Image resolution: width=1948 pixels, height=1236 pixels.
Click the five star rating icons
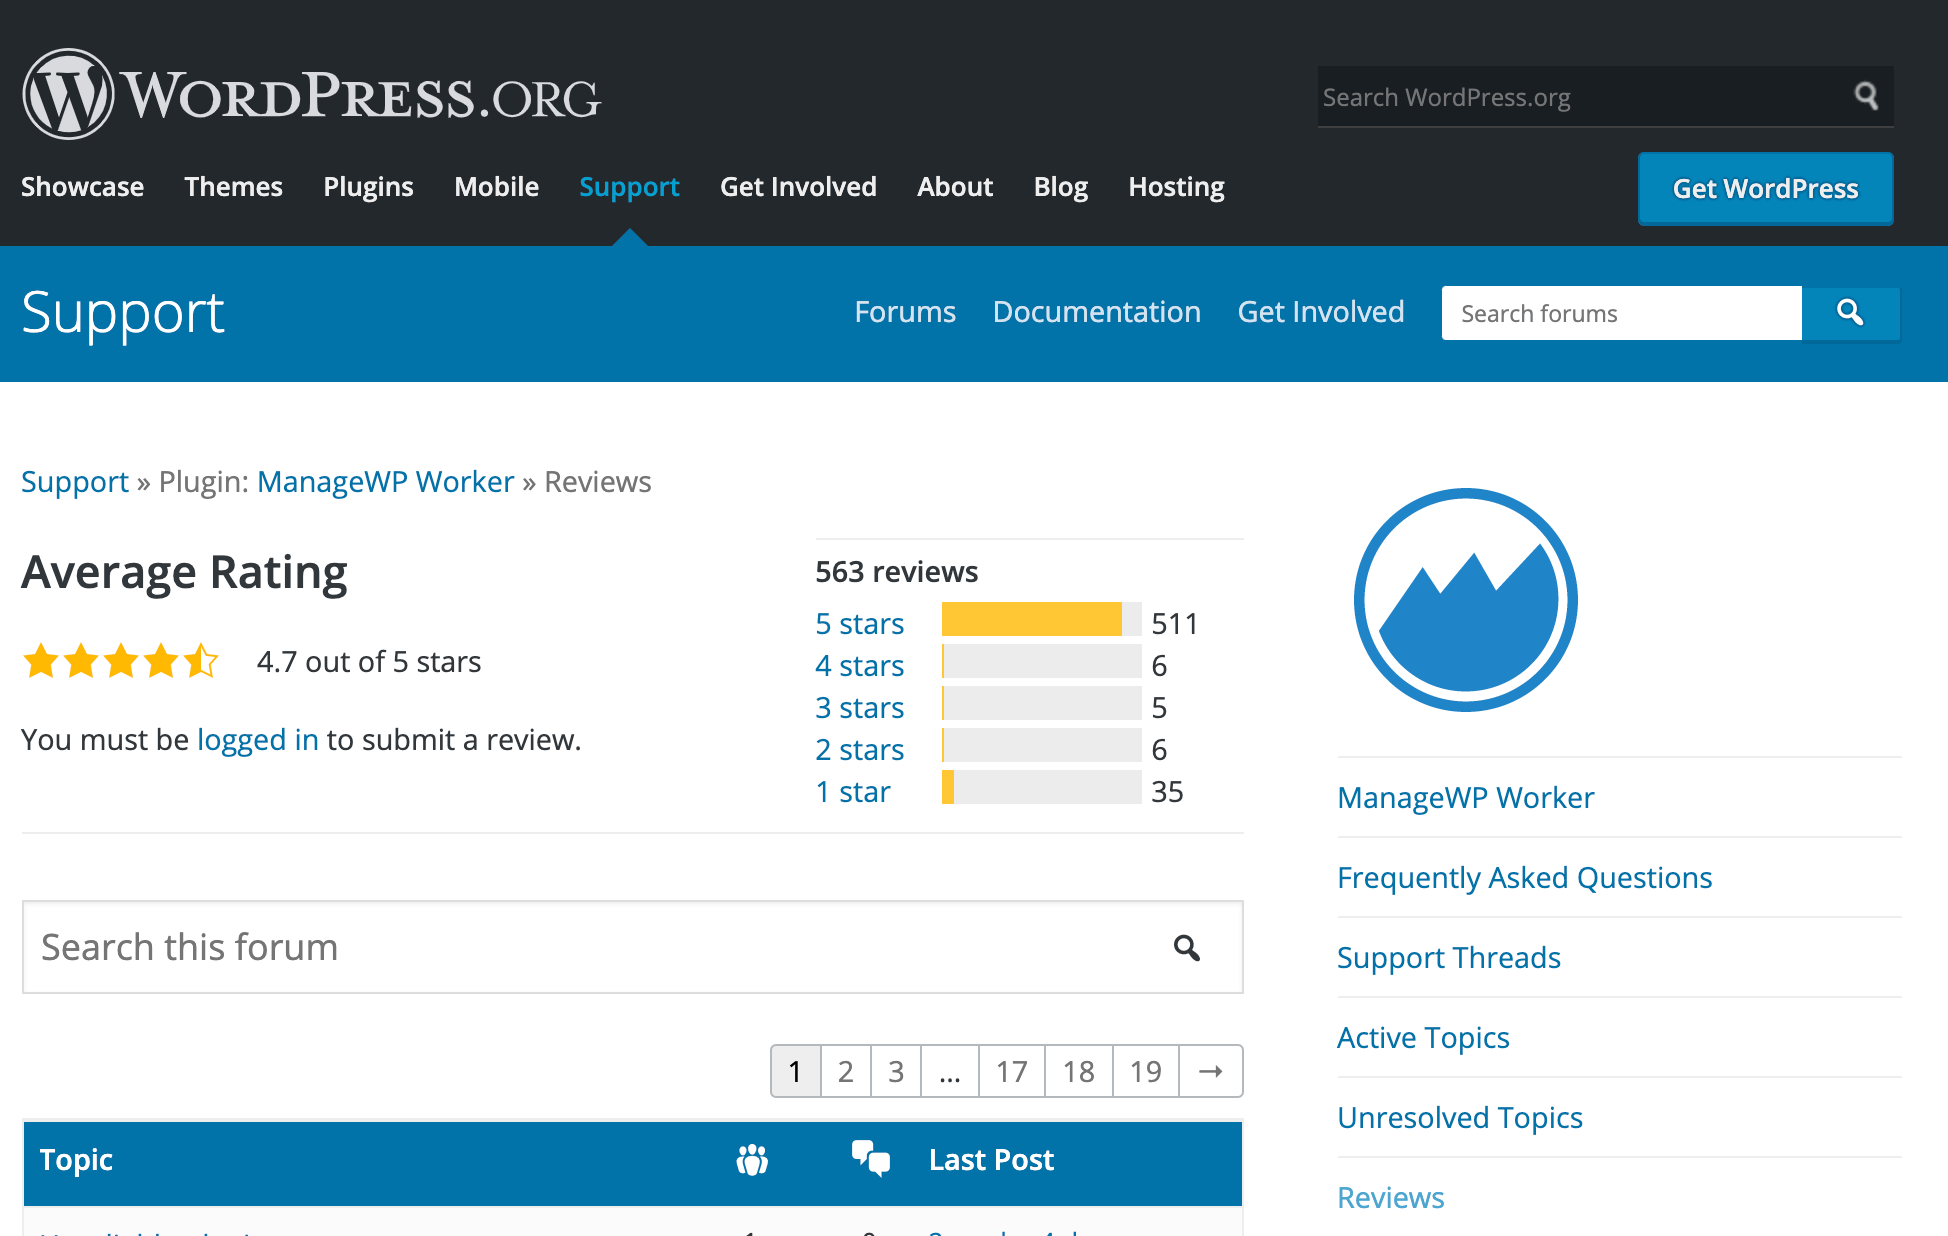pos(121,661)
